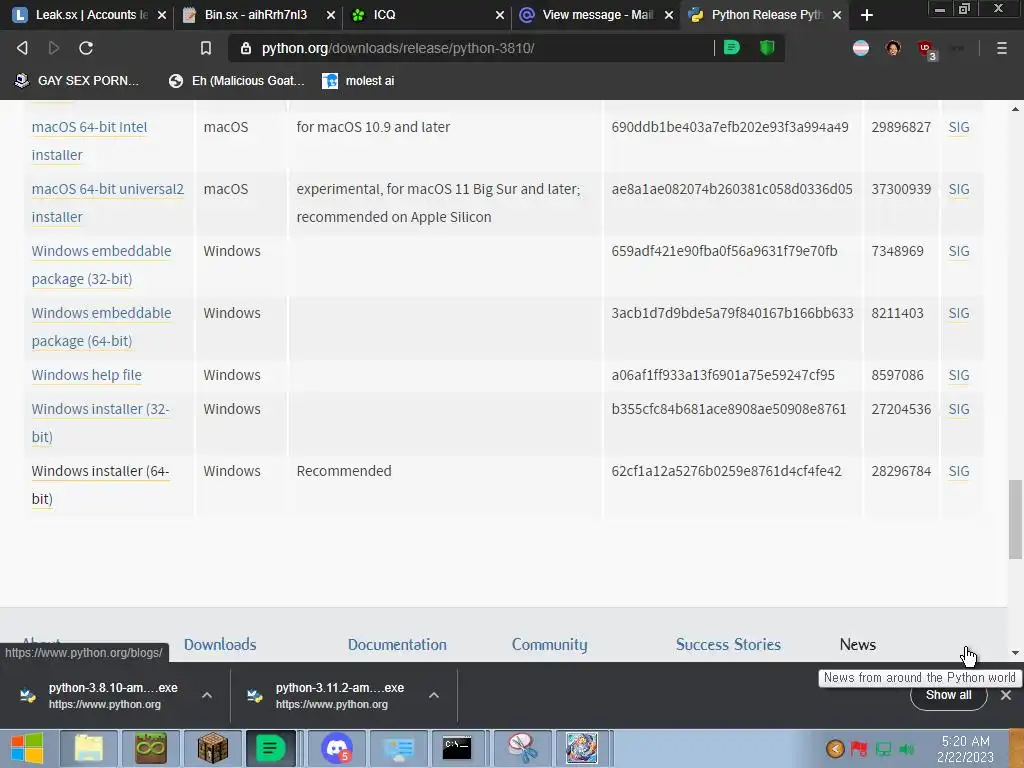This screenshot has width=1024, height=768.
Task: Open SIG for macOS universal2 installer
Action: (958, 189)
